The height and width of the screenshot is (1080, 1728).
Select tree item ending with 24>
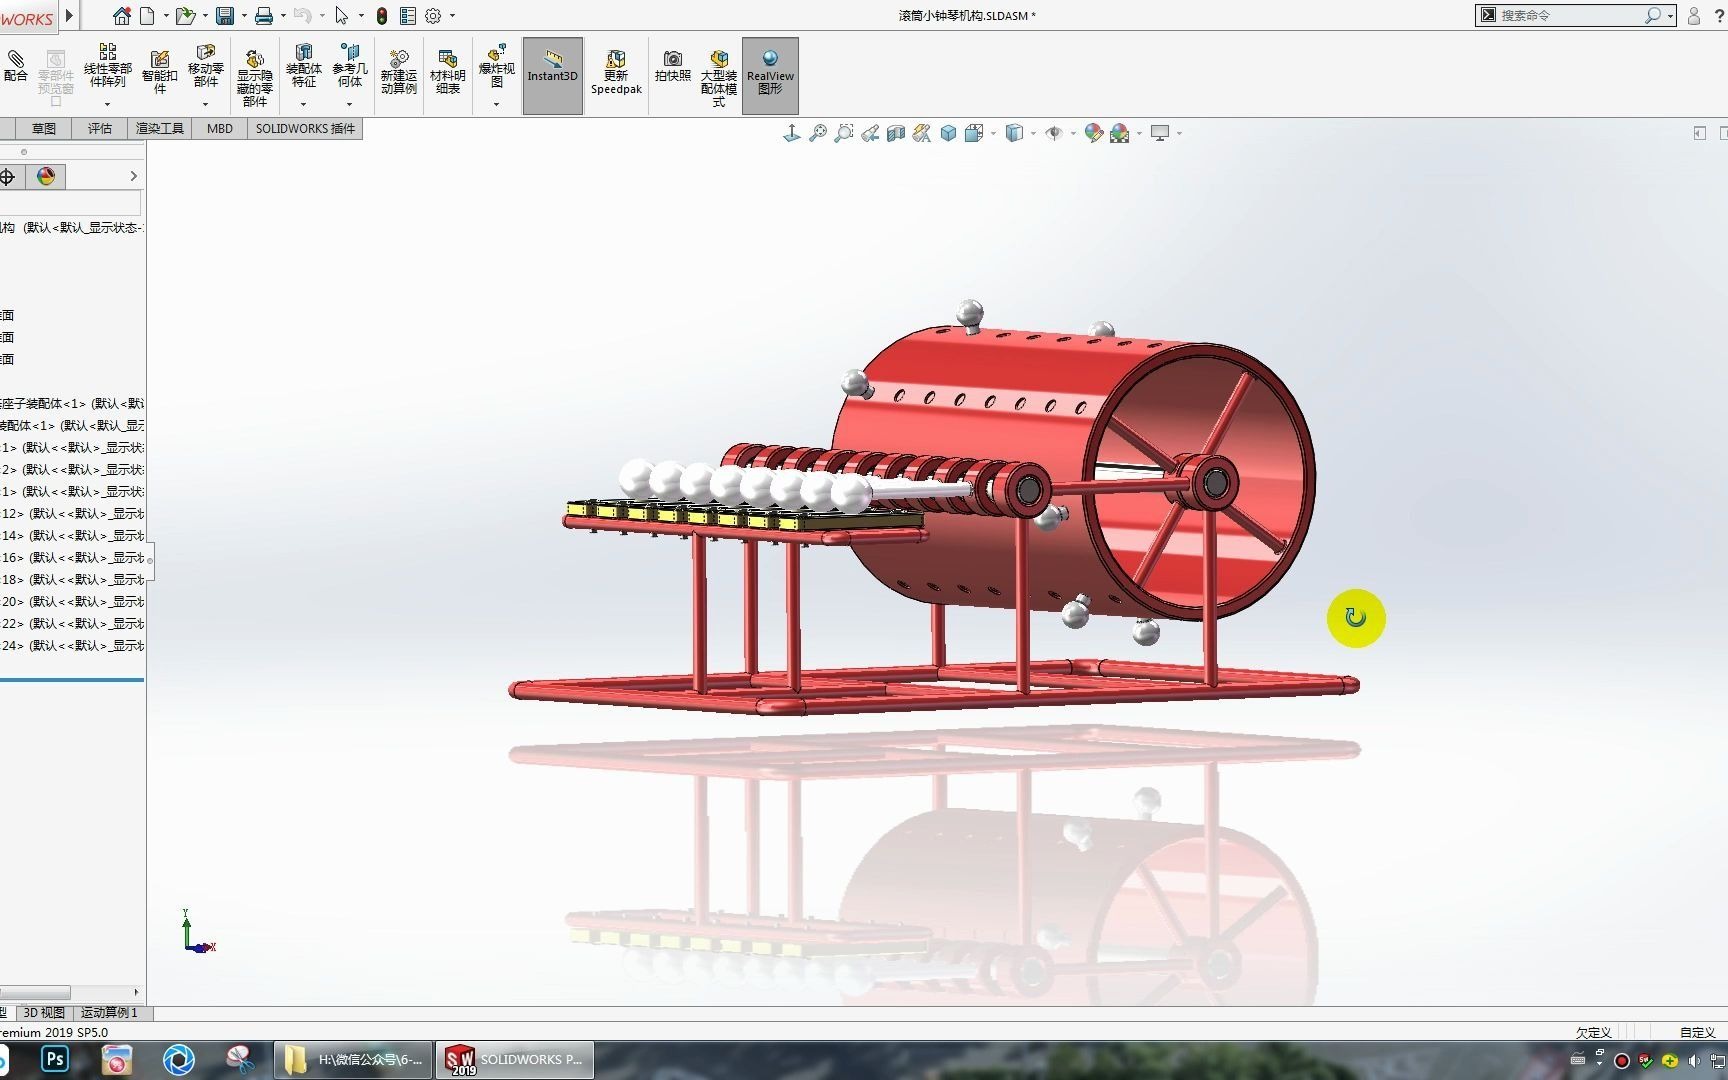pyautogui.click(x=72, y=646)
